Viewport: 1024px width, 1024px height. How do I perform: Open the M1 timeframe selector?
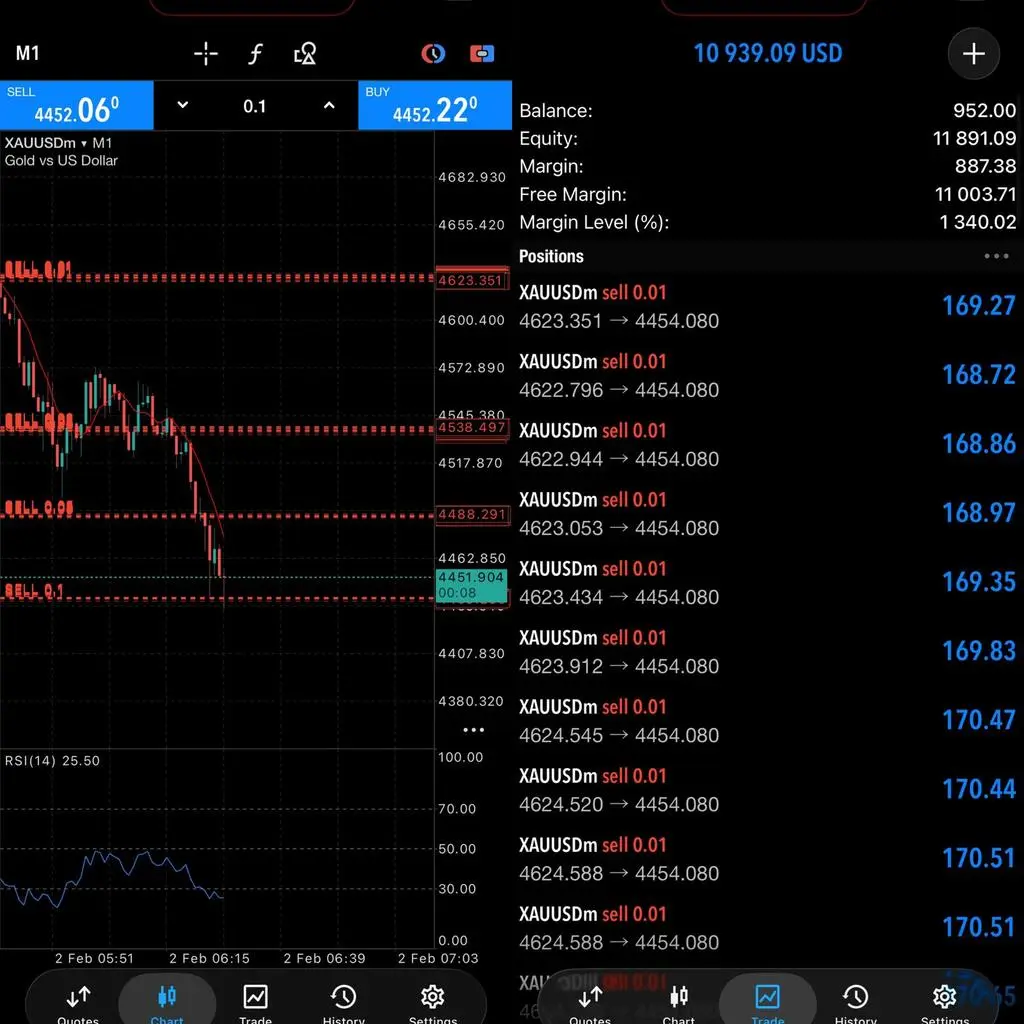pyautogui.click(x=27, y=53)
